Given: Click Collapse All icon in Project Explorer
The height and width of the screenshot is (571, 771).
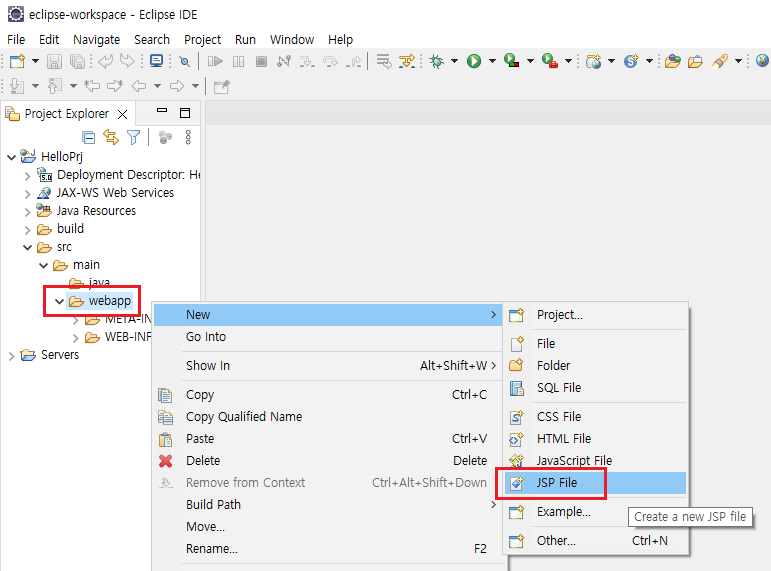Looking at the screenshot, I should click(x=88, y=137).
